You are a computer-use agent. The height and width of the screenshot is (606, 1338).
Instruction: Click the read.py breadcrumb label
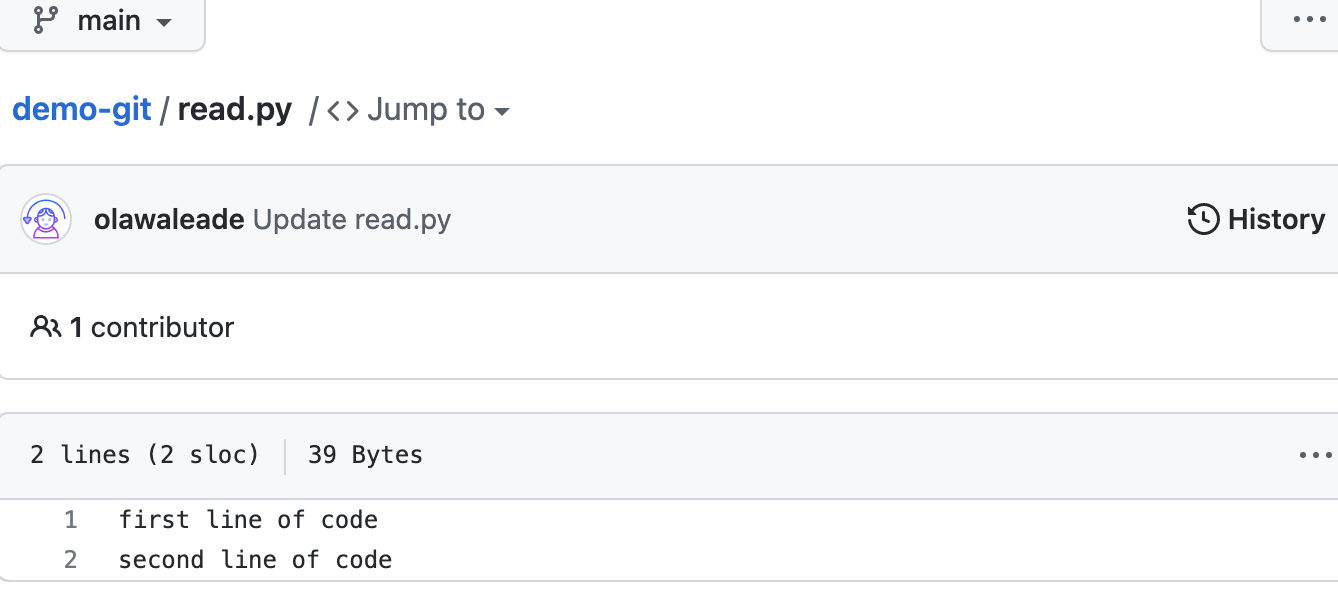pos(234,110)
